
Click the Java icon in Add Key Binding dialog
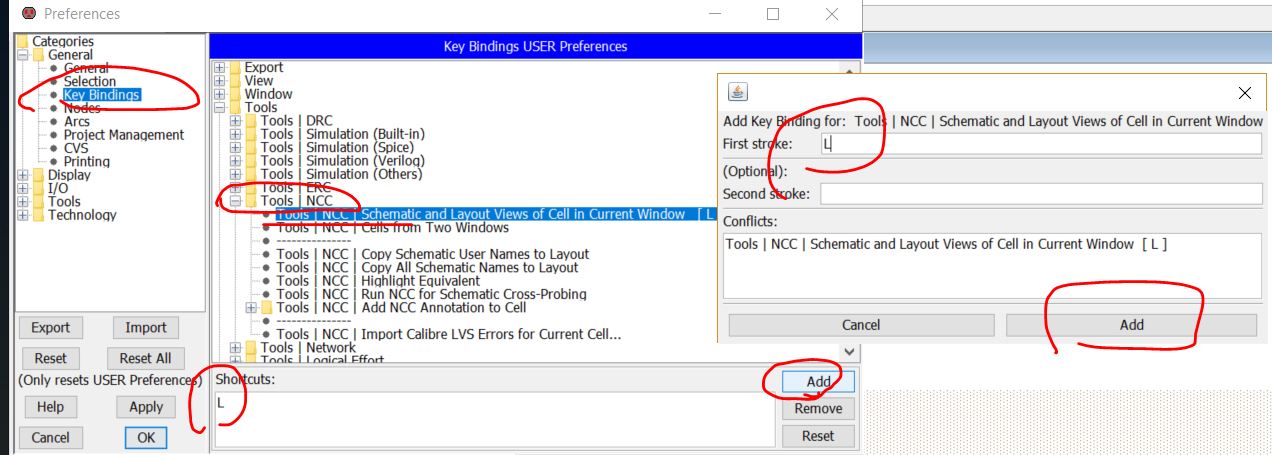[x=738, y=93]
